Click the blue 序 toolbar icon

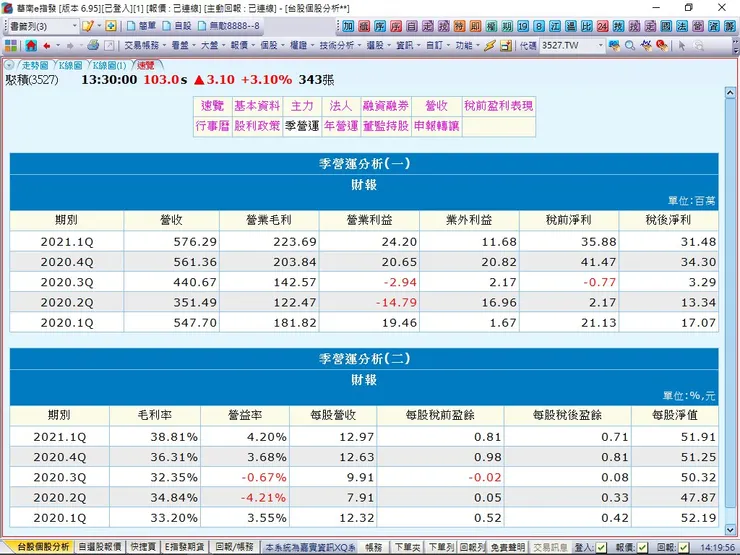pyautogui.click(x=380, y=26)
